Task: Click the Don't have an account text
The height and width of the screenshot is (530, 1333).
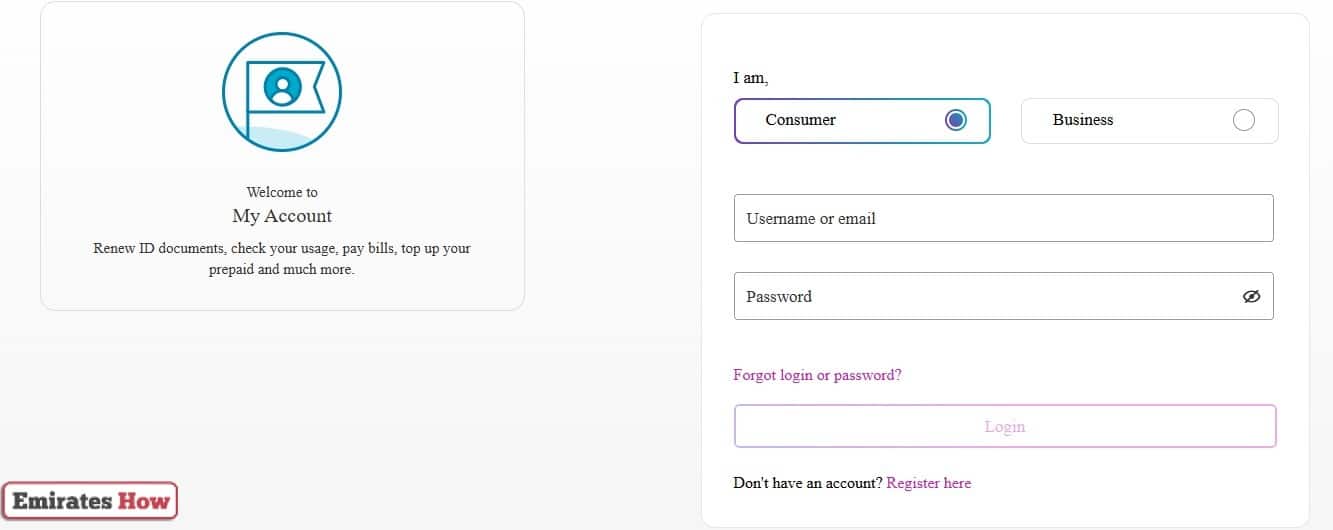Action: pyautogui.click(x=808, y=483)
